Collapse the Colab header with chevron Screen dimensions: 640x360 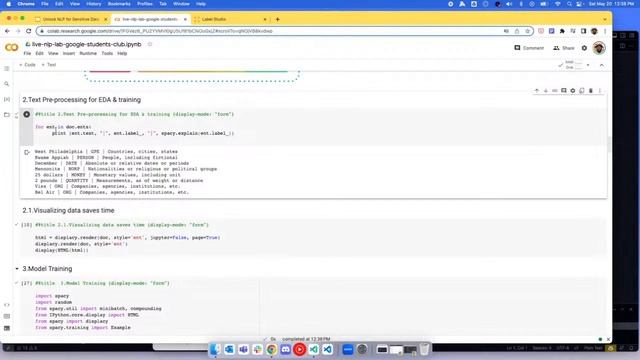(x=602, y=65)
